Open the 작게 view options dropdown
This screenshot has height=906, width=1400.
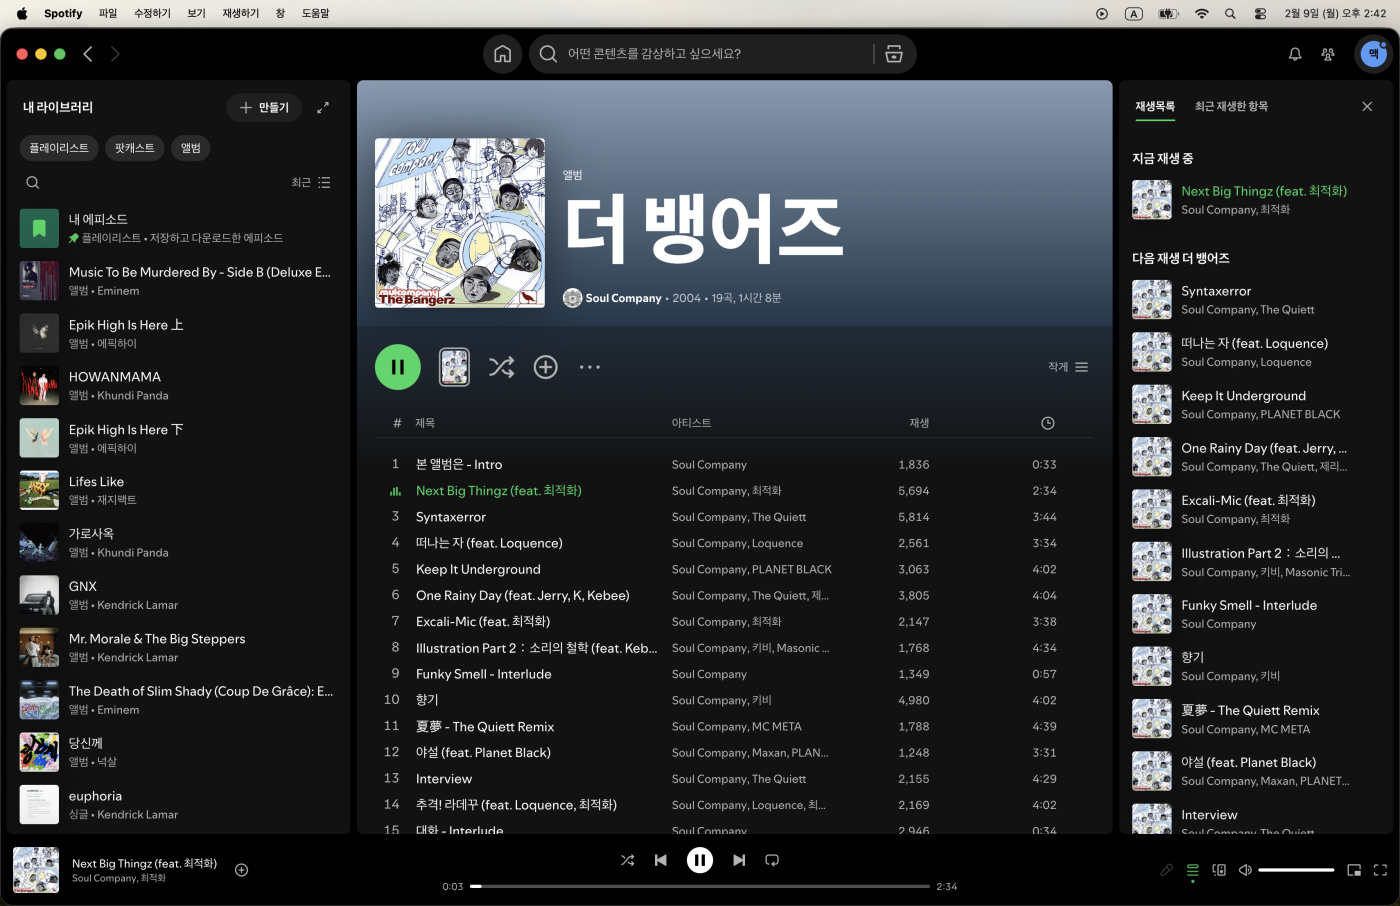tap(1067, 367)
